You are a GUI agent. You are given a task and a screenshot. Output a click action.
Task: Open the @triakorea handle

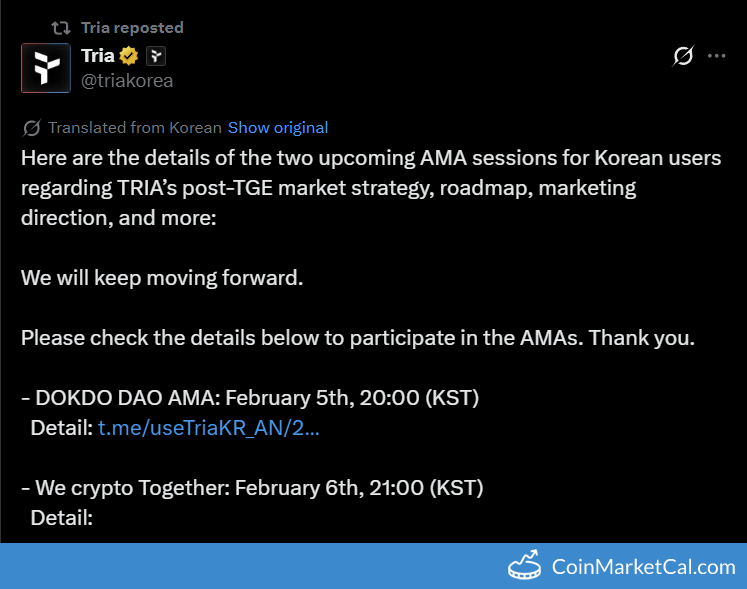tap(127, 81)
